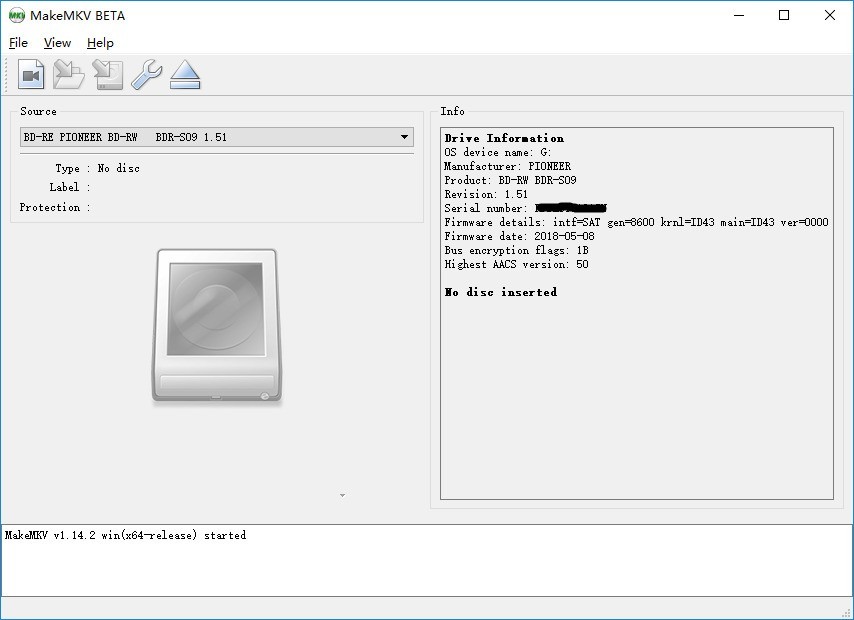Click the save-to-folder toolbar icon
The width and height of the screenshot is (854, 620).
tap(69, 75)
